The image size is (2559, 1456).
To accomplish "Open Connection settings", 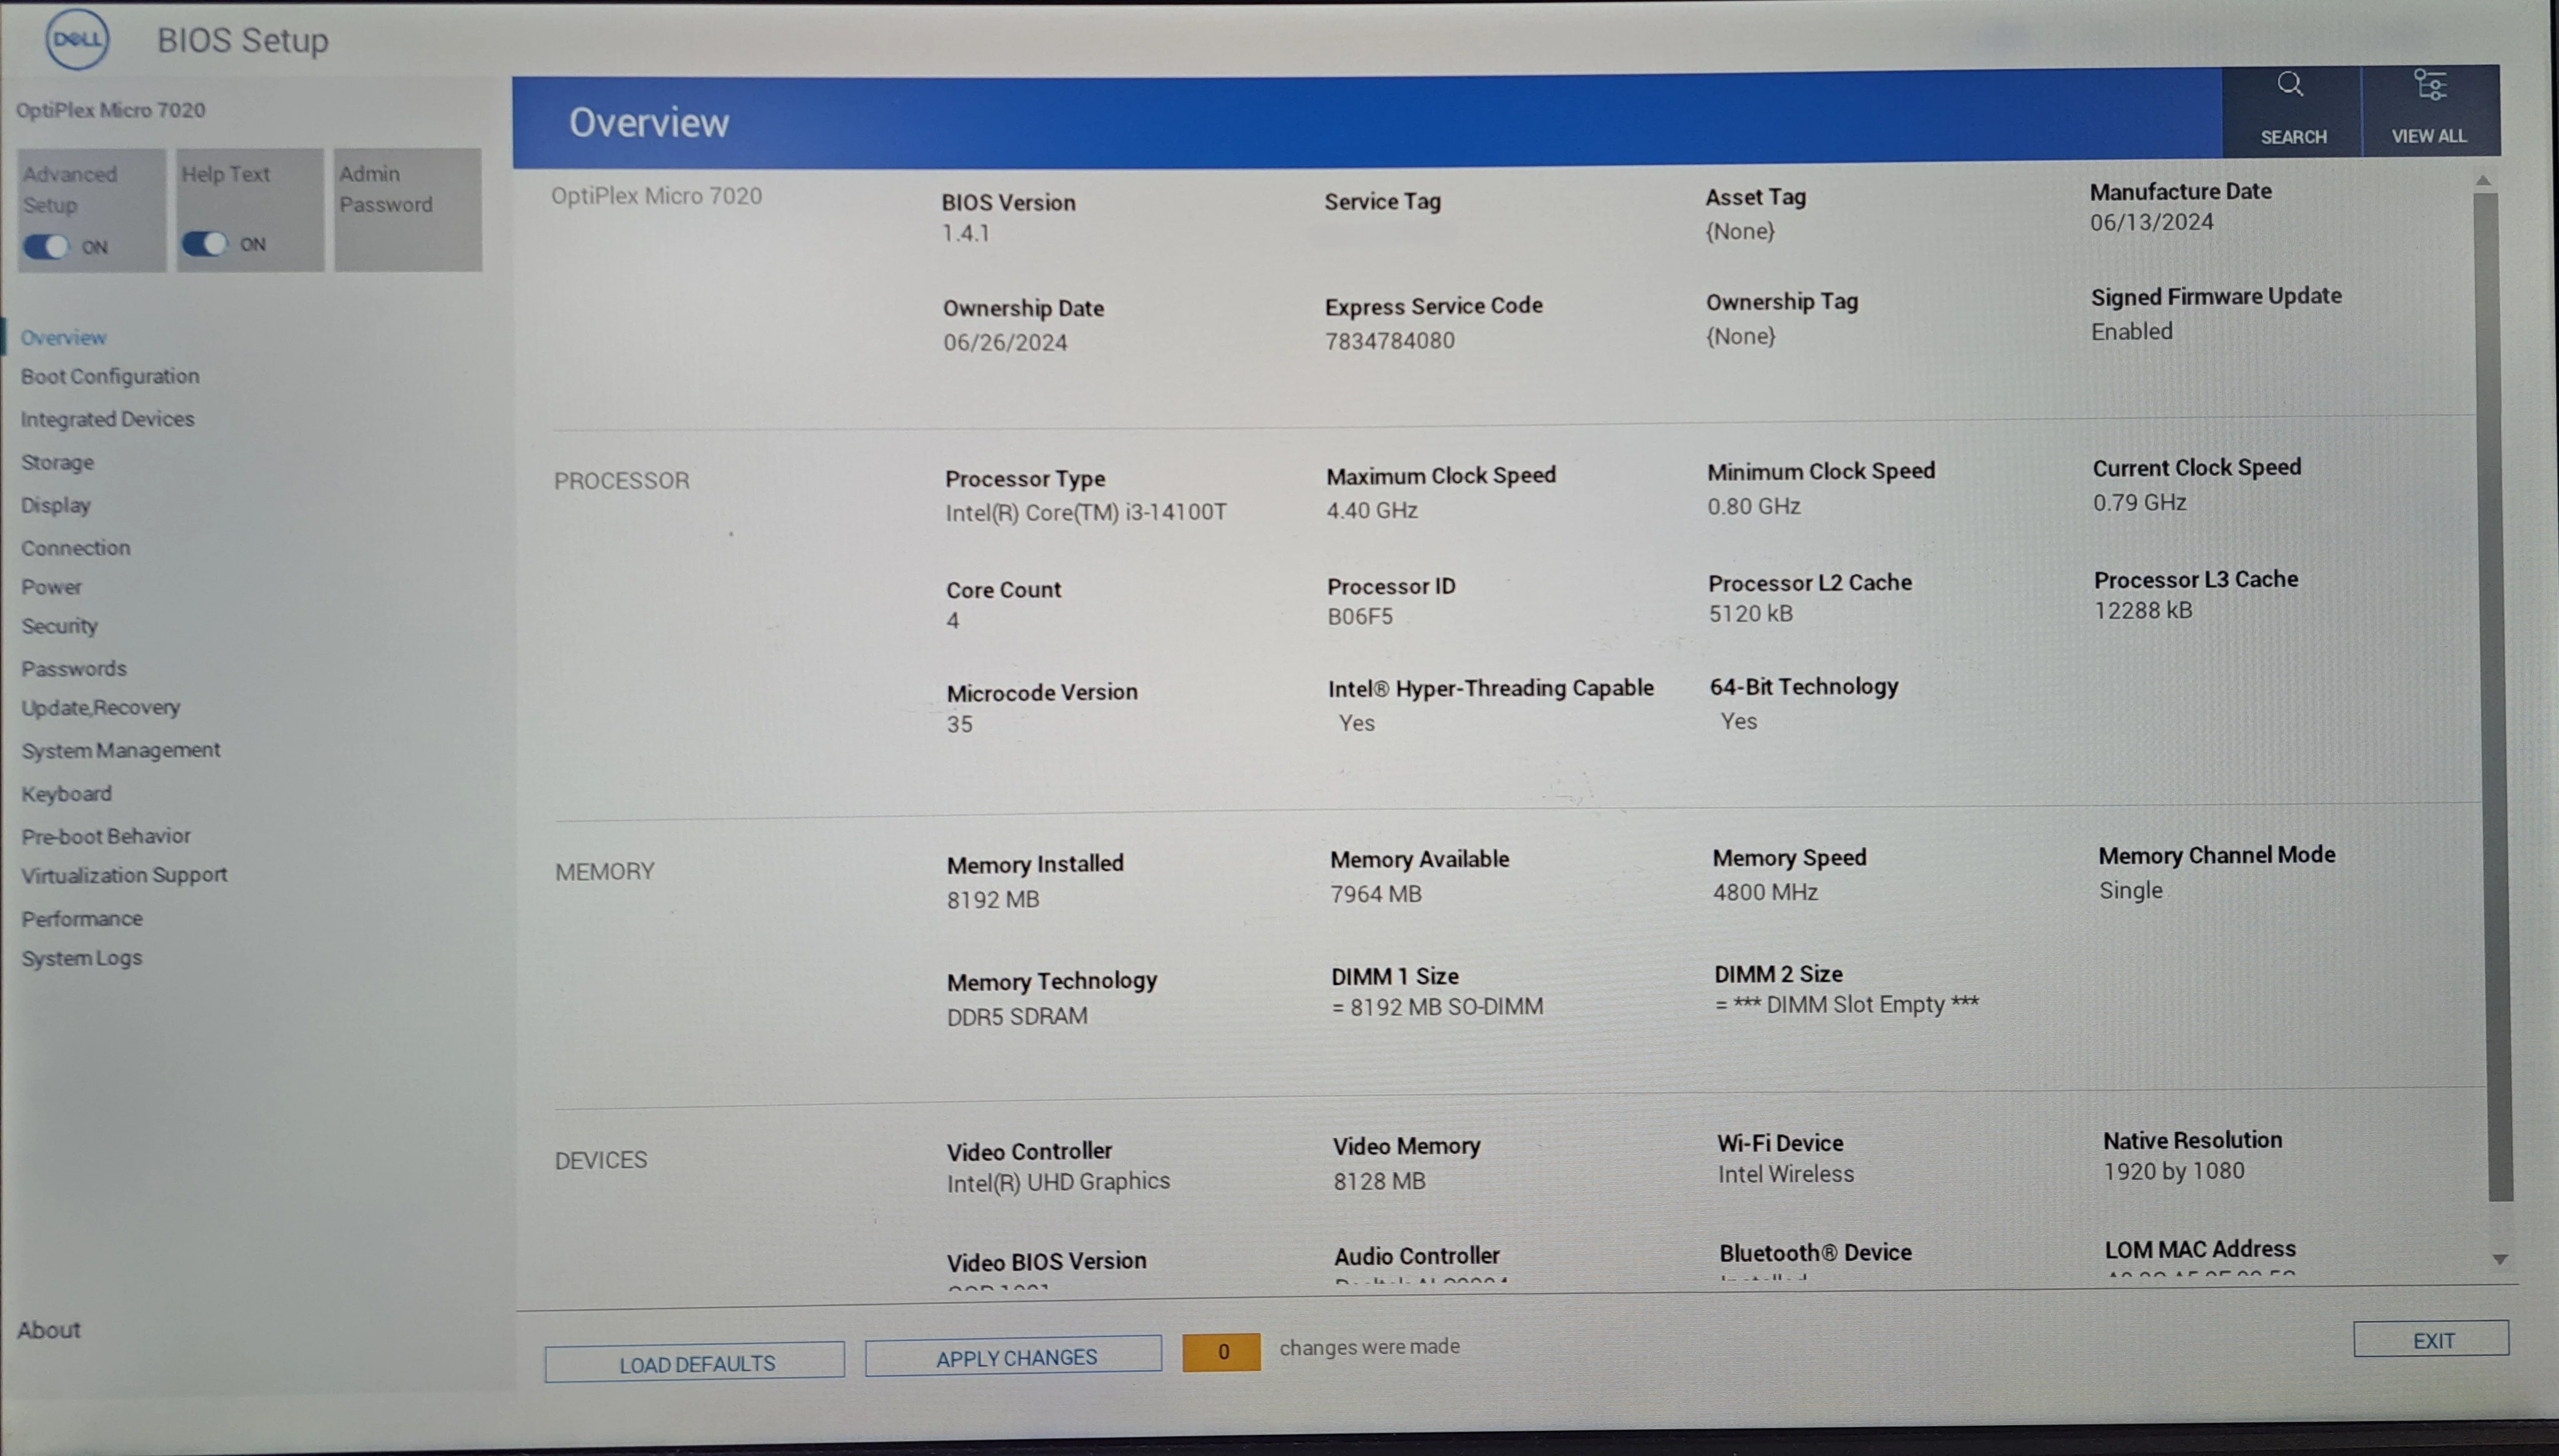I will [x=76, y=548].
